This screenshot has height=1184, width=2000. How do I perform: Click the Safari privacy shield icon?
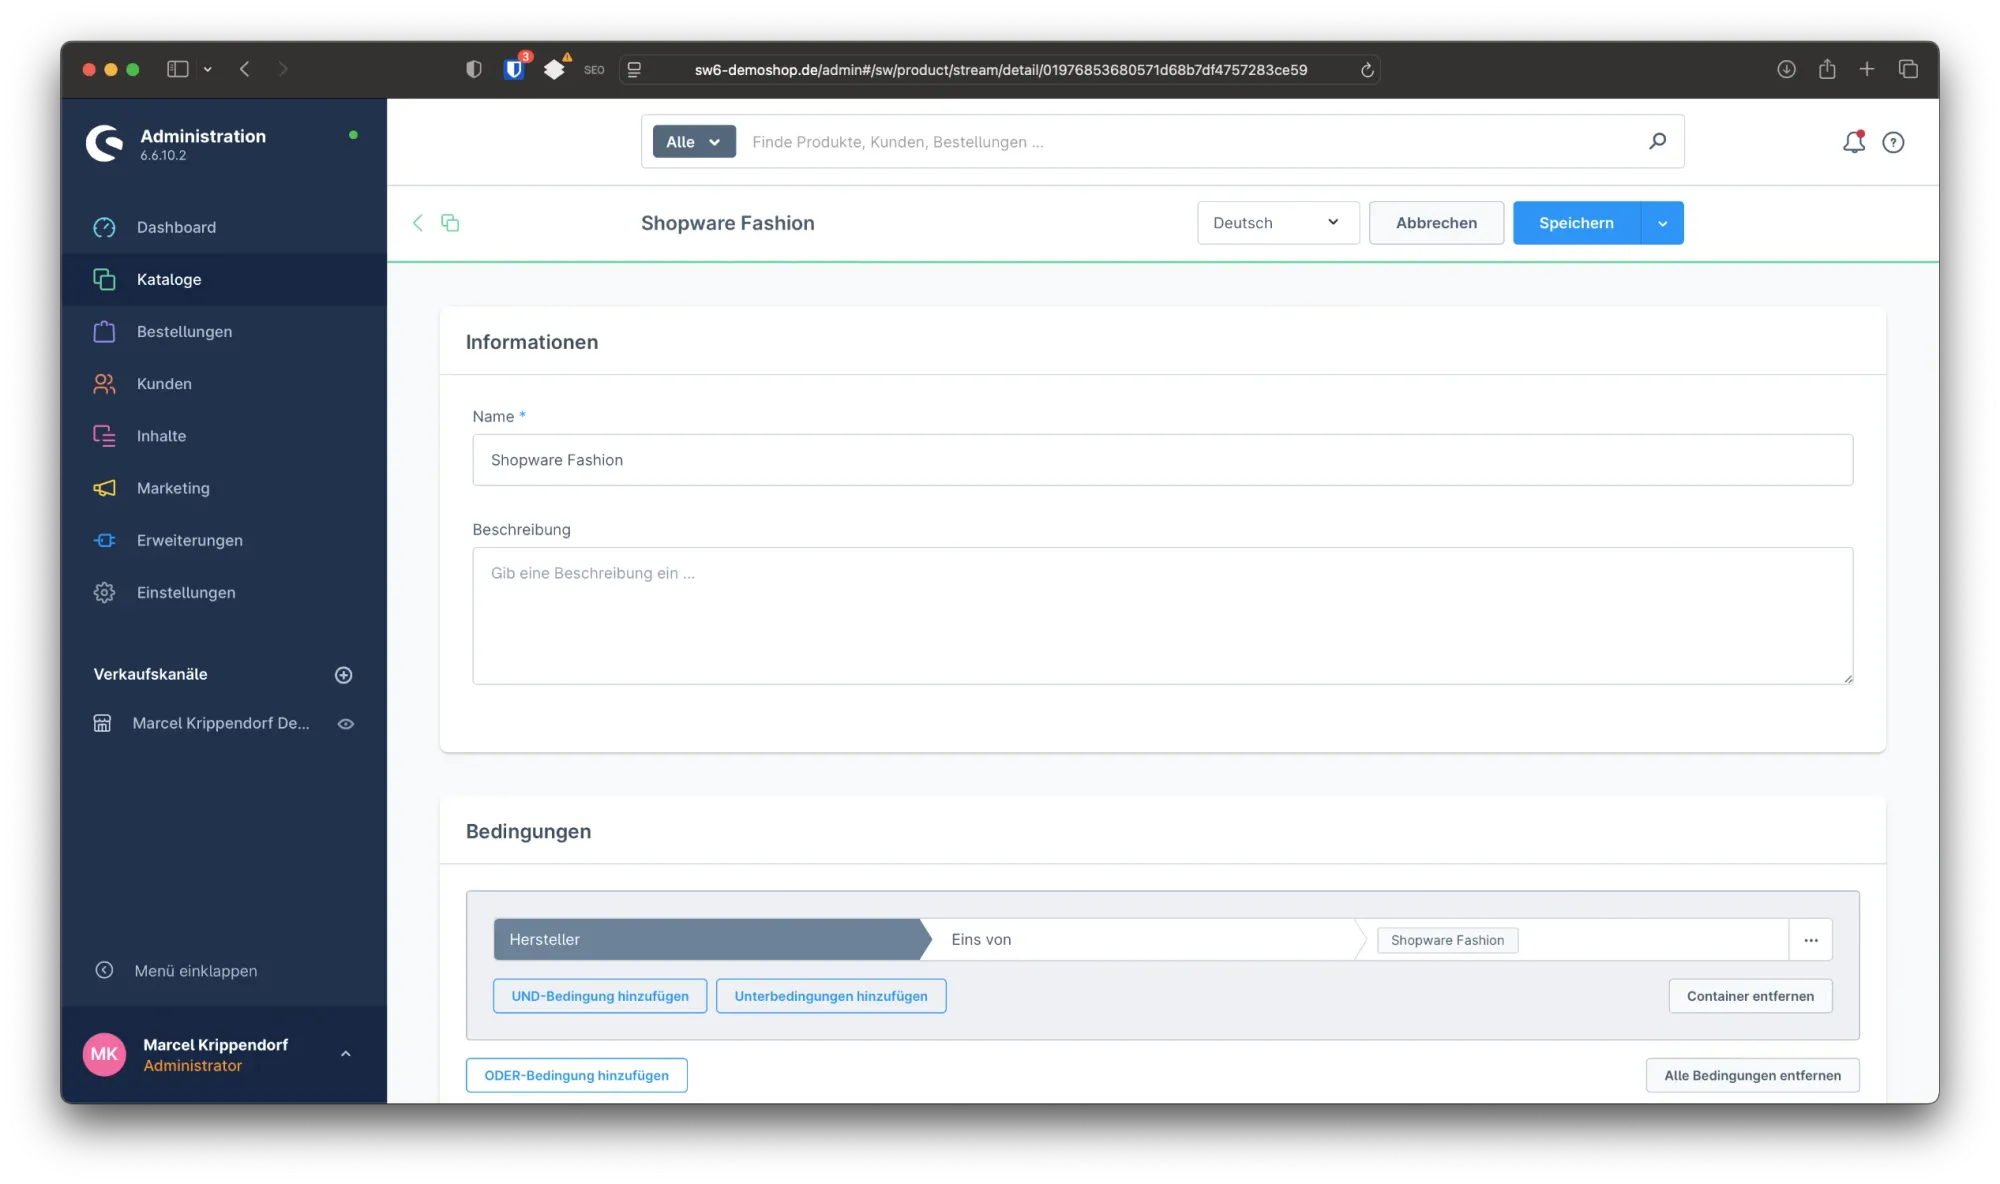[474, 69]
